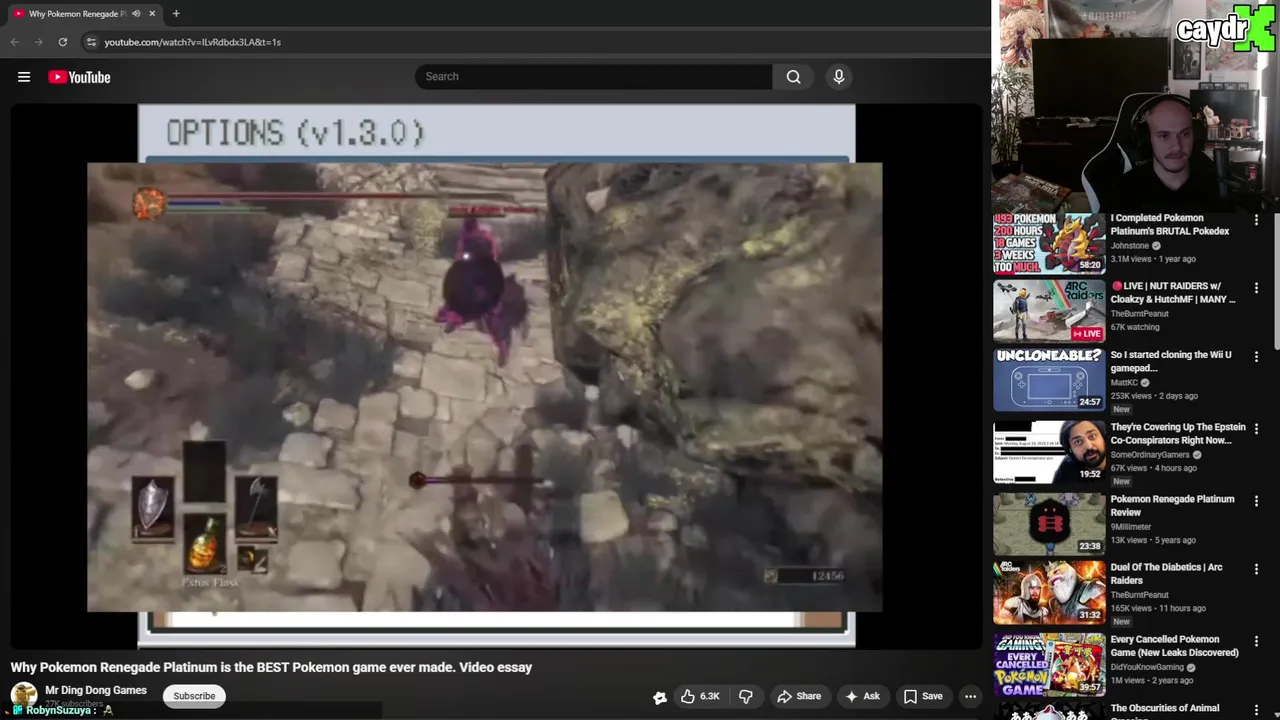Open options for Renegade Platinum Review video
Viewport: 1280px width, 720px height.
coord(1256,501)
